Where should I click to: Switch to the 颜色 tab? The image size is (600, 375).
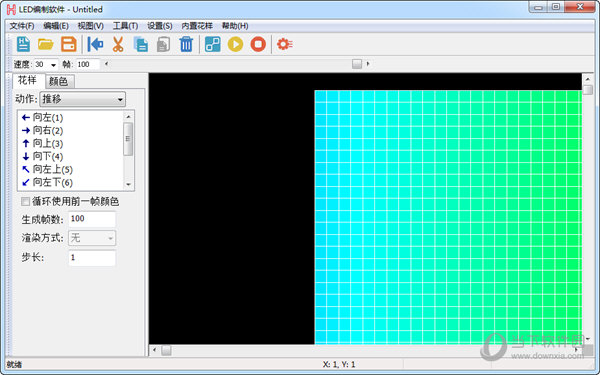(59, 81)
